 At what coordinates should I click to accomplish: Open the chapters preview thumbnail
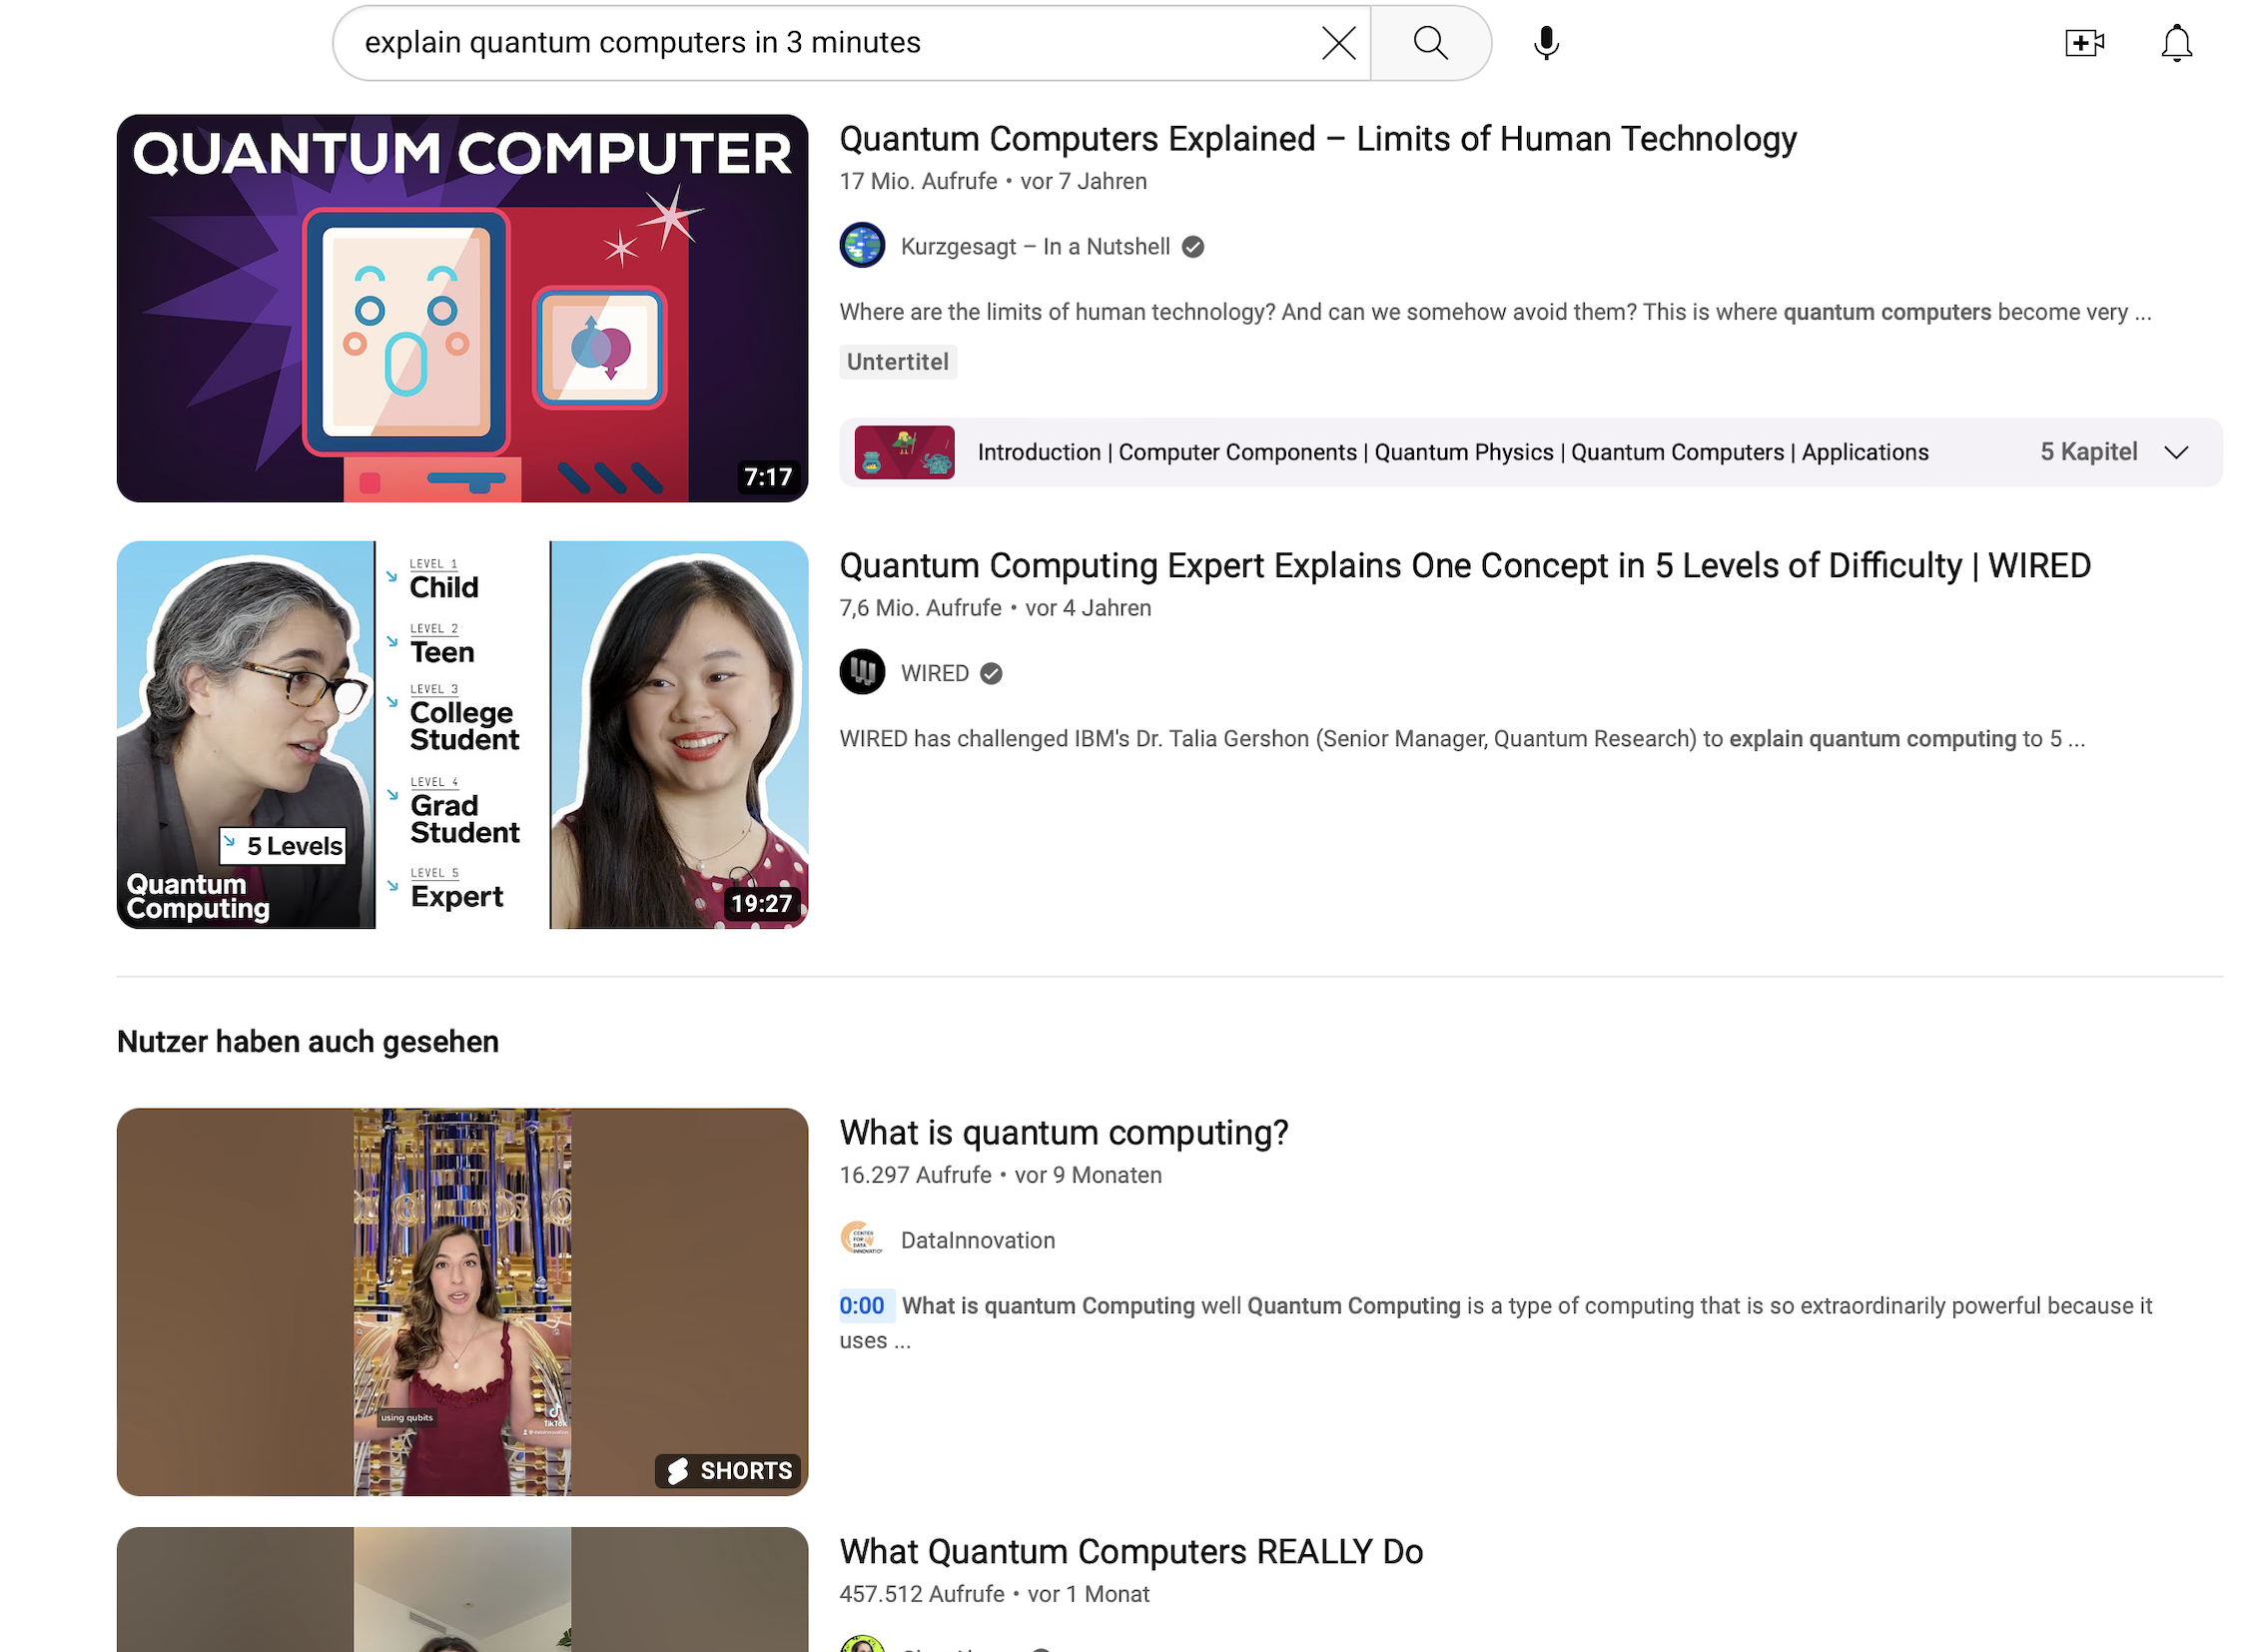pyautogui.click(x=904, y=452)
